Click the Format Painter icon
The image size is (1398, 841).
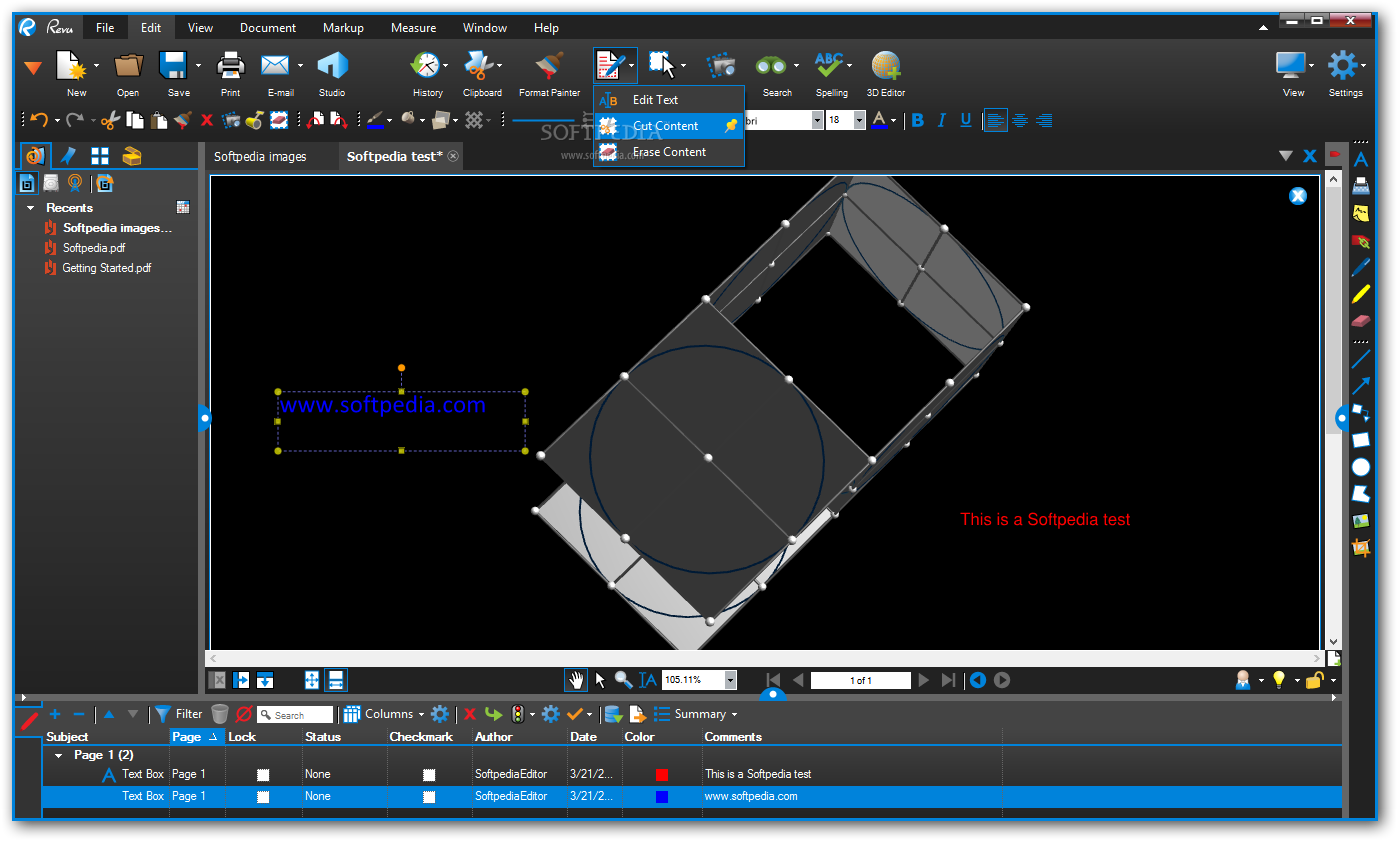549,66
